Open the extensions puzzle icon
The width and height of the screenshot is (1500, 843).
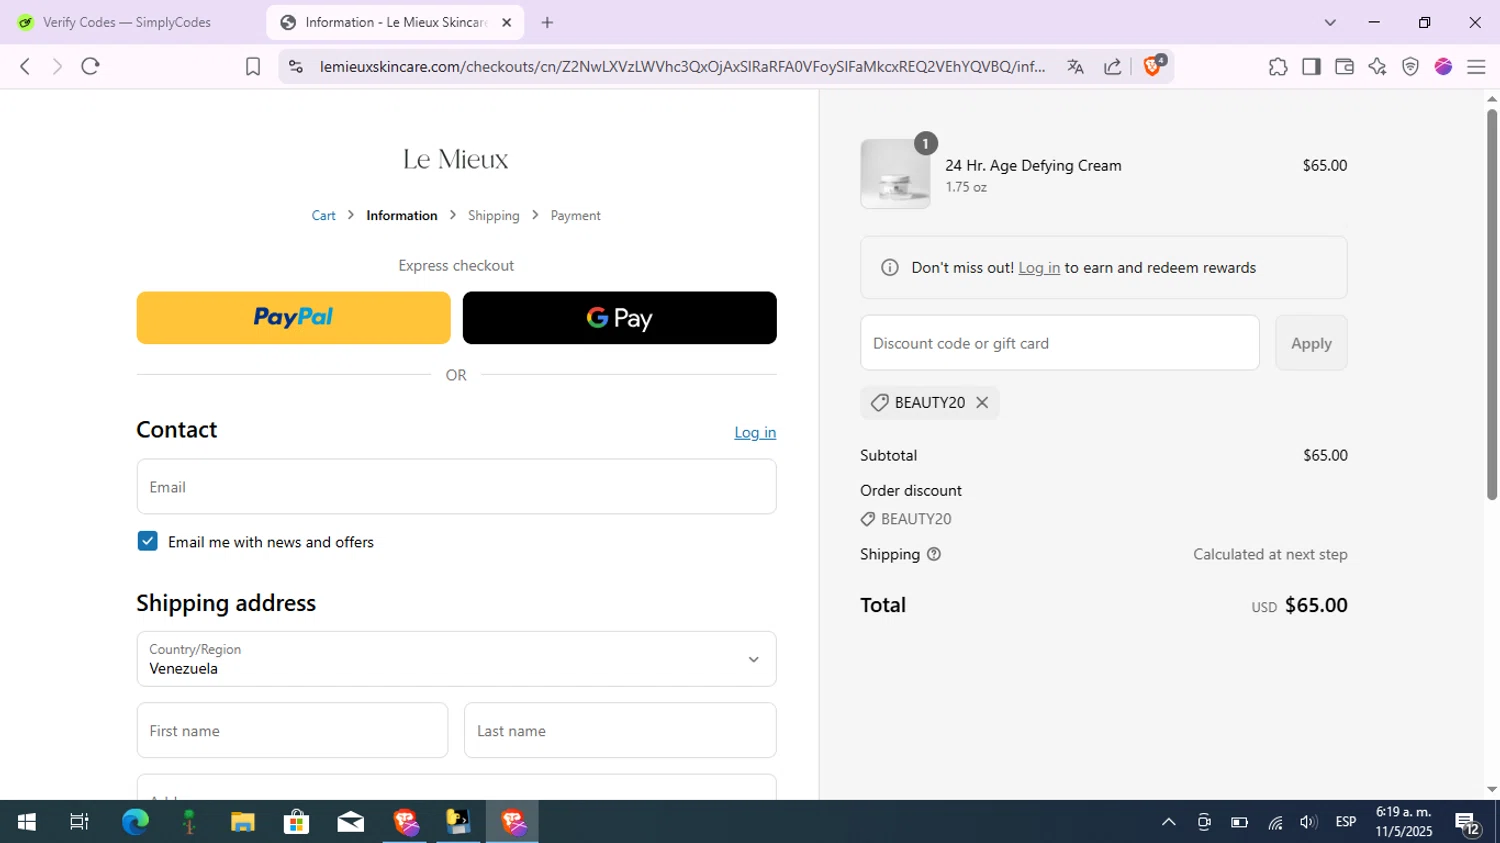(x=1278, y=66)
